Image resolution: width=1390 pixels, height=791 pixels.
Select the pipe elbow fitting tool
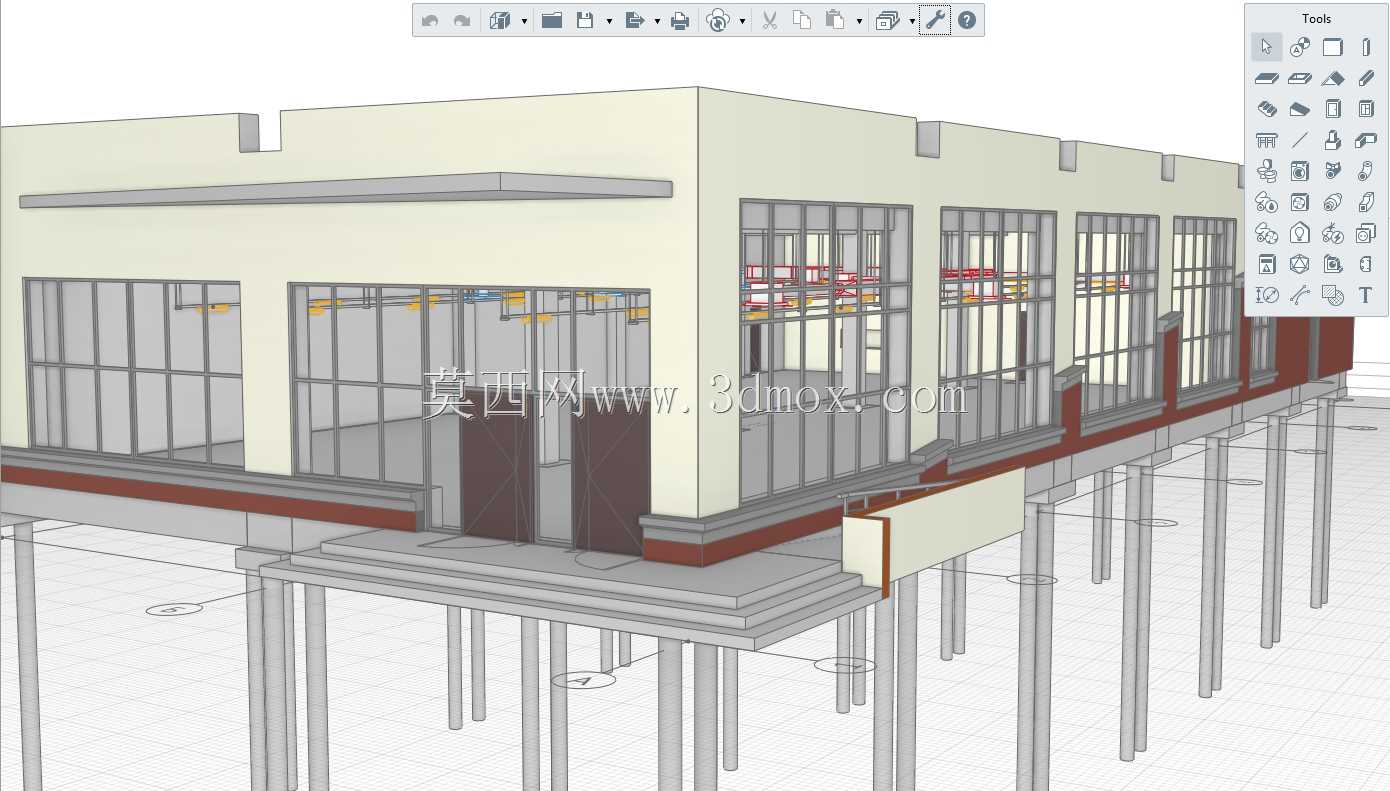[x=1366, y=172]
